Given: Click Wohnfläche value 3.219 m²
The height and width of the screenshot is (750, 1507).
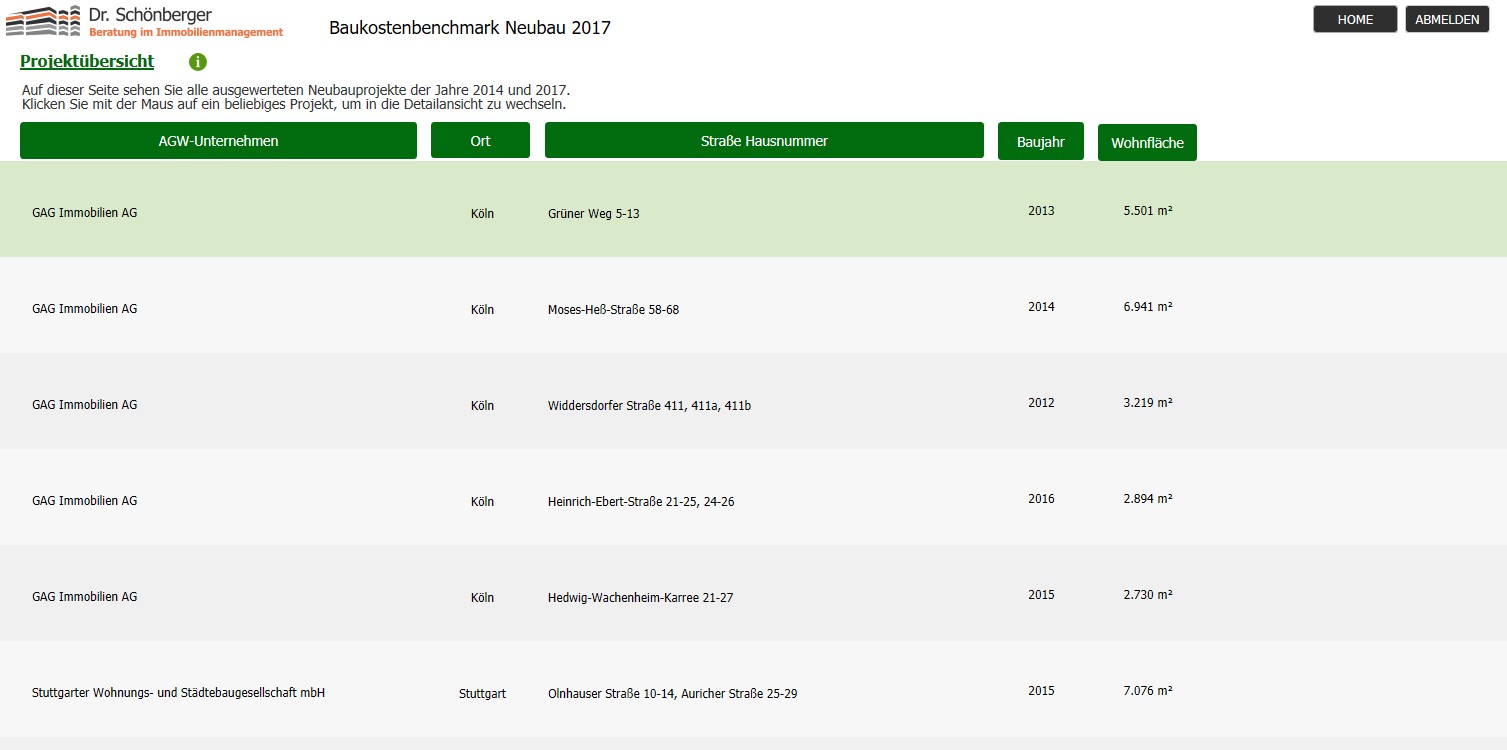Looking at the screenshot, I should [1148, 403].
